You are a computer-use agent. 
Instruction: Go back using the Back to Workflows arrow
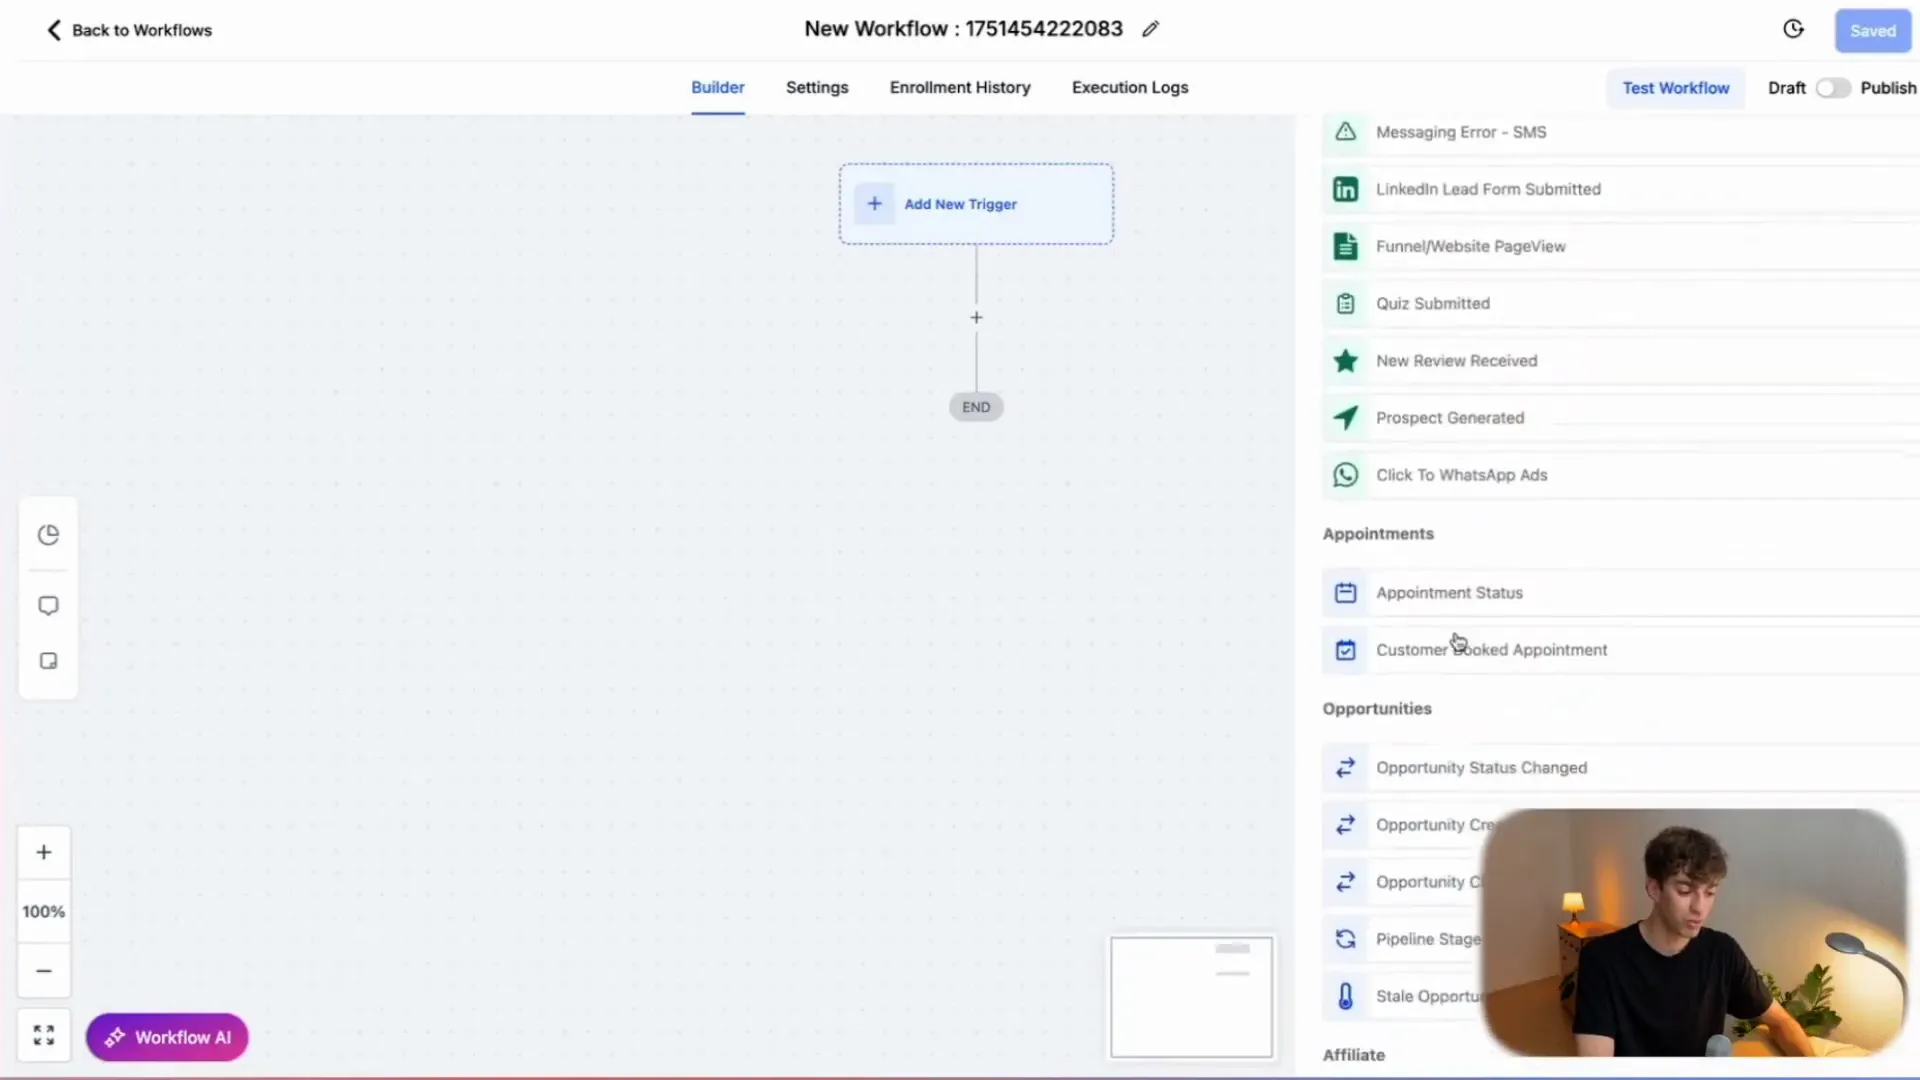point(54,30)
